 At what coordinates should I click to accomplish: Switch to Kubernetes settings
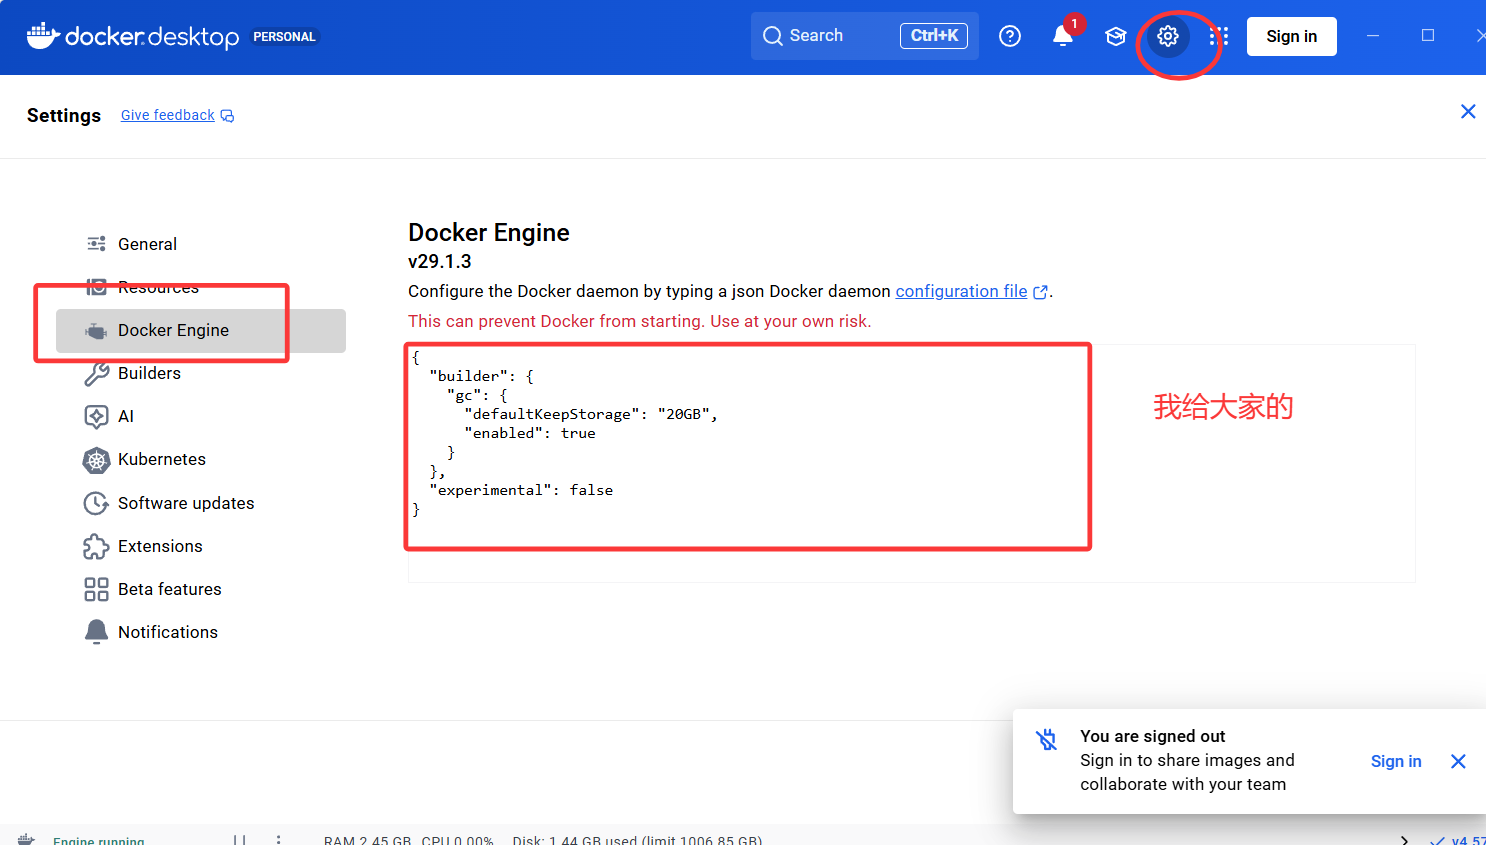point(201,460)
